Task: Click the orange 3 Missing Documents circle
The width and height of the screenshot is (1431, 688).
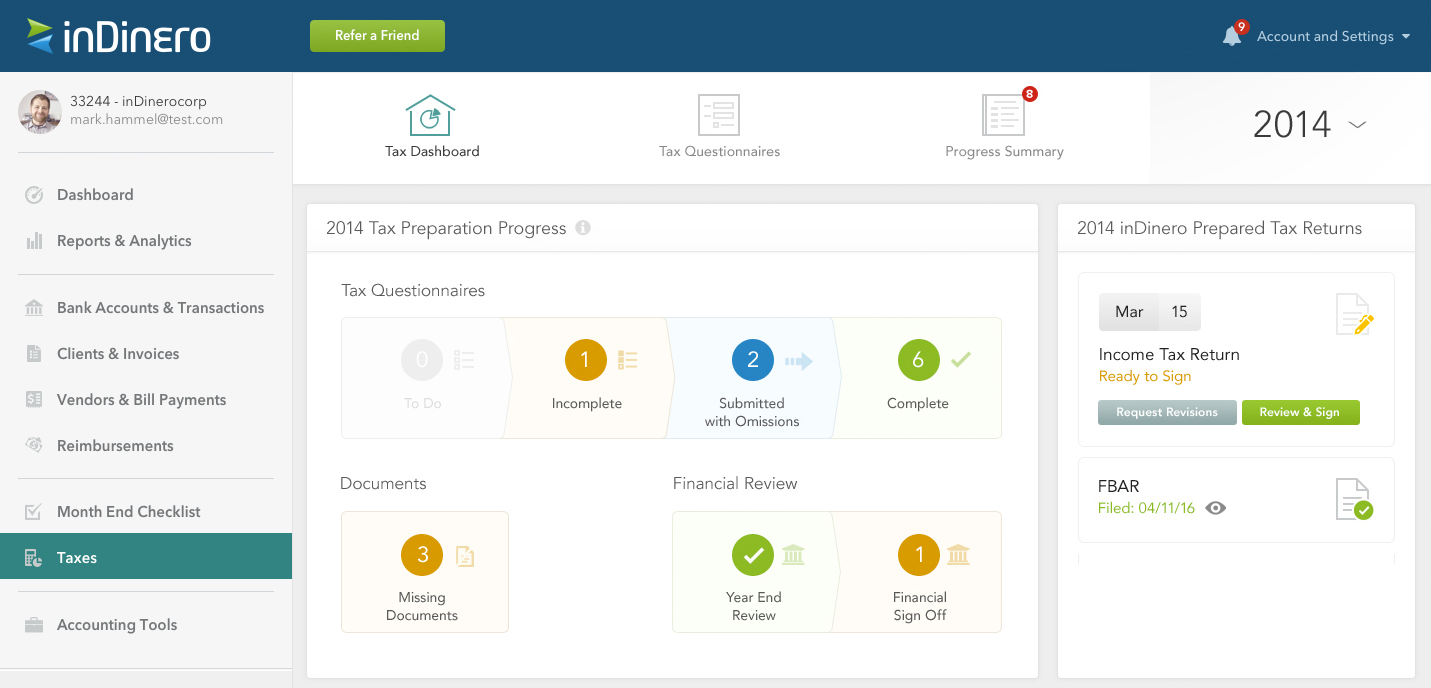Action: (x=422, y=555)
